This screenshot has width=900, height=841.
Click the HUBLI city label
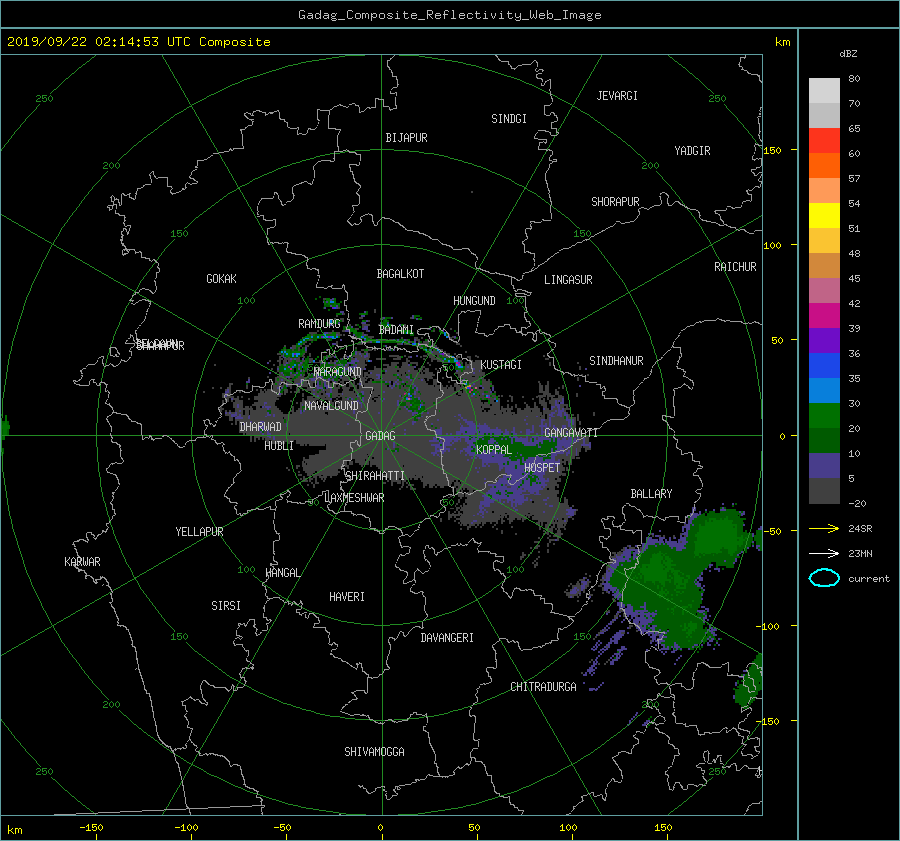pyautogui.click(x=279, y=445)
